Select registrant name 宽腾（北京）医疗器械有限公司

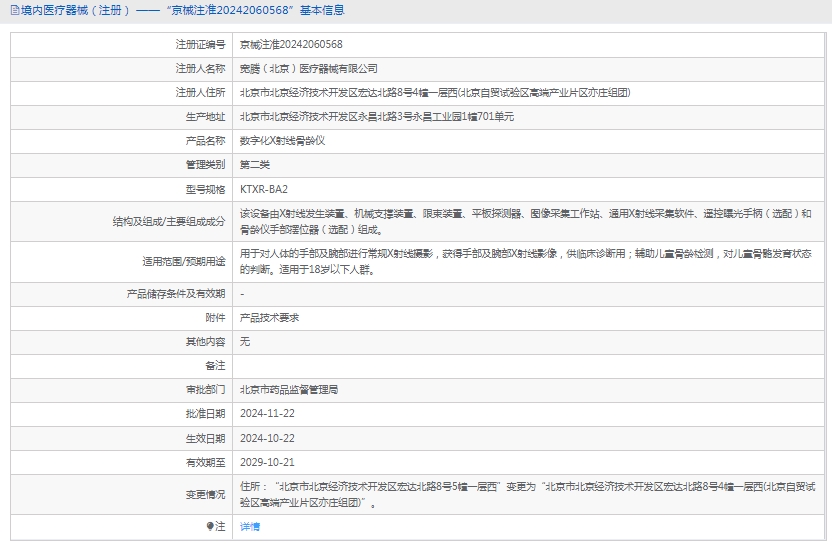[x=309, y=69]
